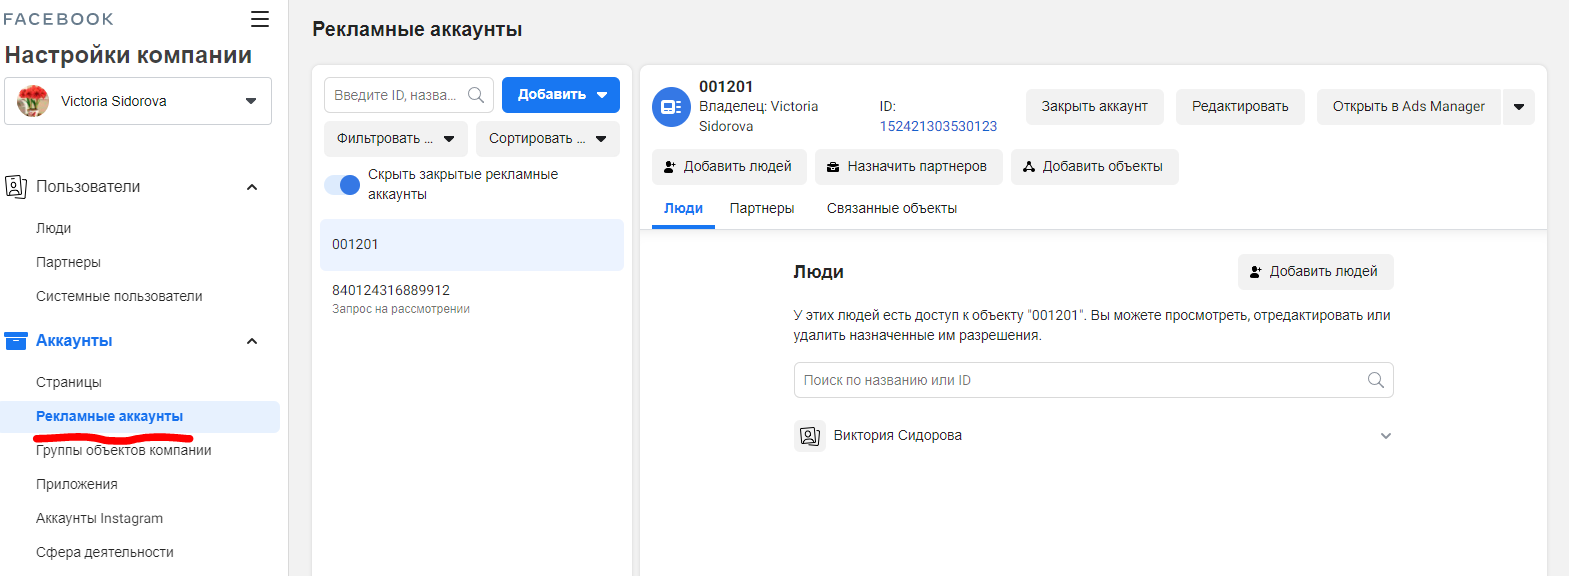Click the hamburger menu icon beside Facebook
This screenshot has width=1569, height=576.
[x=260, y=19]
